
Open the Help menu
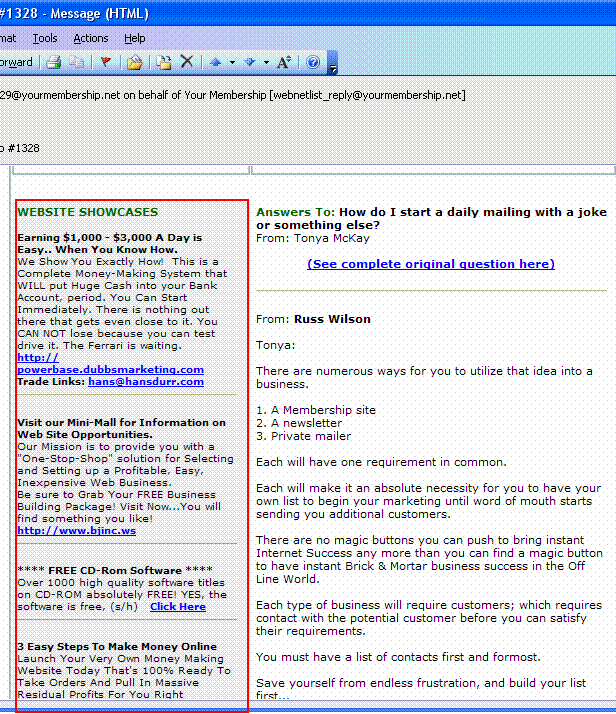click(x=135, y=38)
